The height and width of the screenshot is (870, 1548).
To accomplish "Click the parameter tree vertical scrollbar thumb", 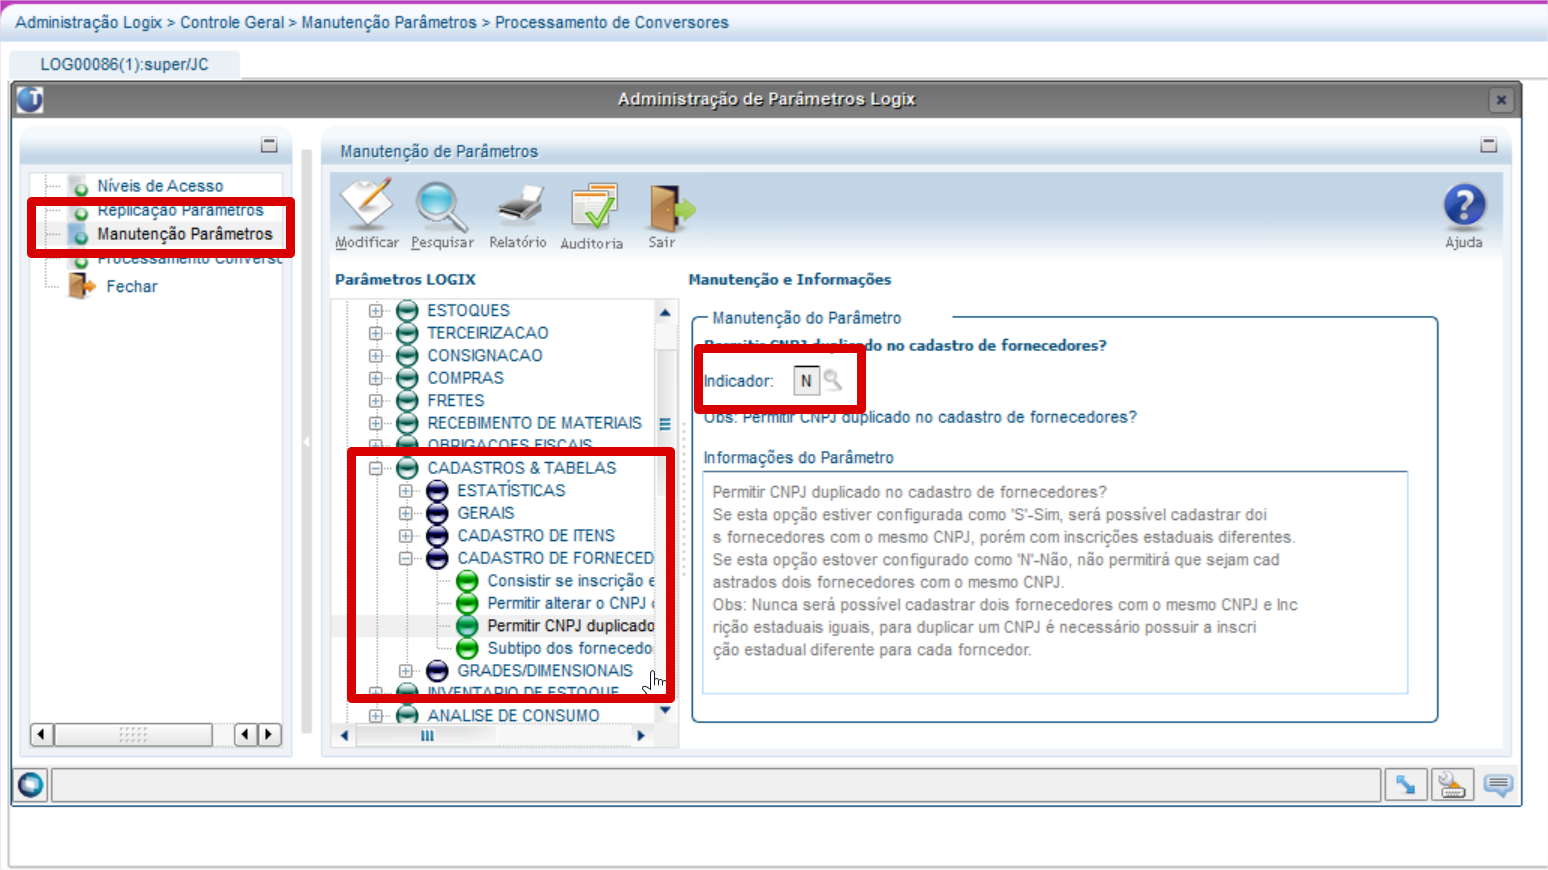I will click(665, 424).
